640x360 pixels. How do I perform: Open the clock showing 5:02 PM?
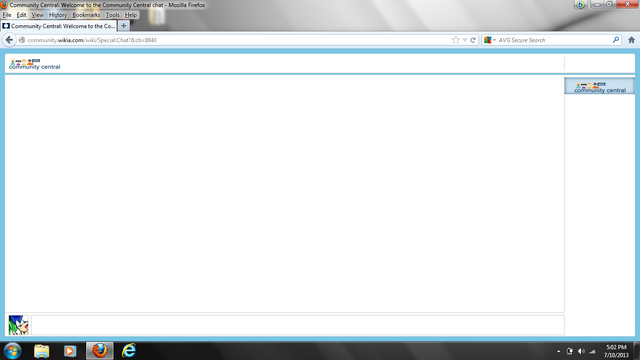pos(616,351)
